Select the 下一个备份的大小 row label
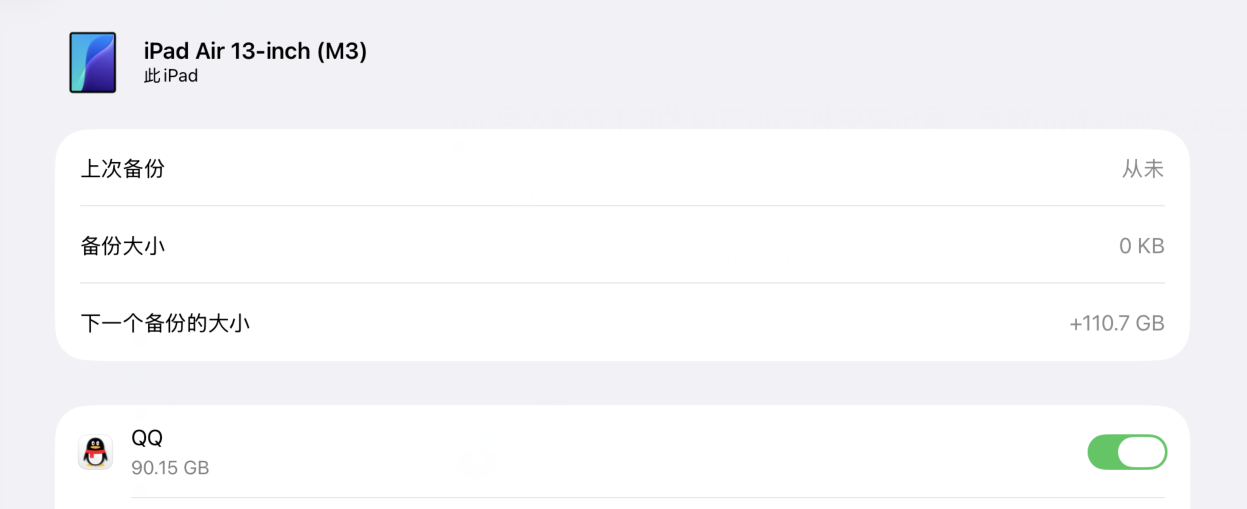The width and height of the screenshot is (1247, 509). (x=165, y=323)
